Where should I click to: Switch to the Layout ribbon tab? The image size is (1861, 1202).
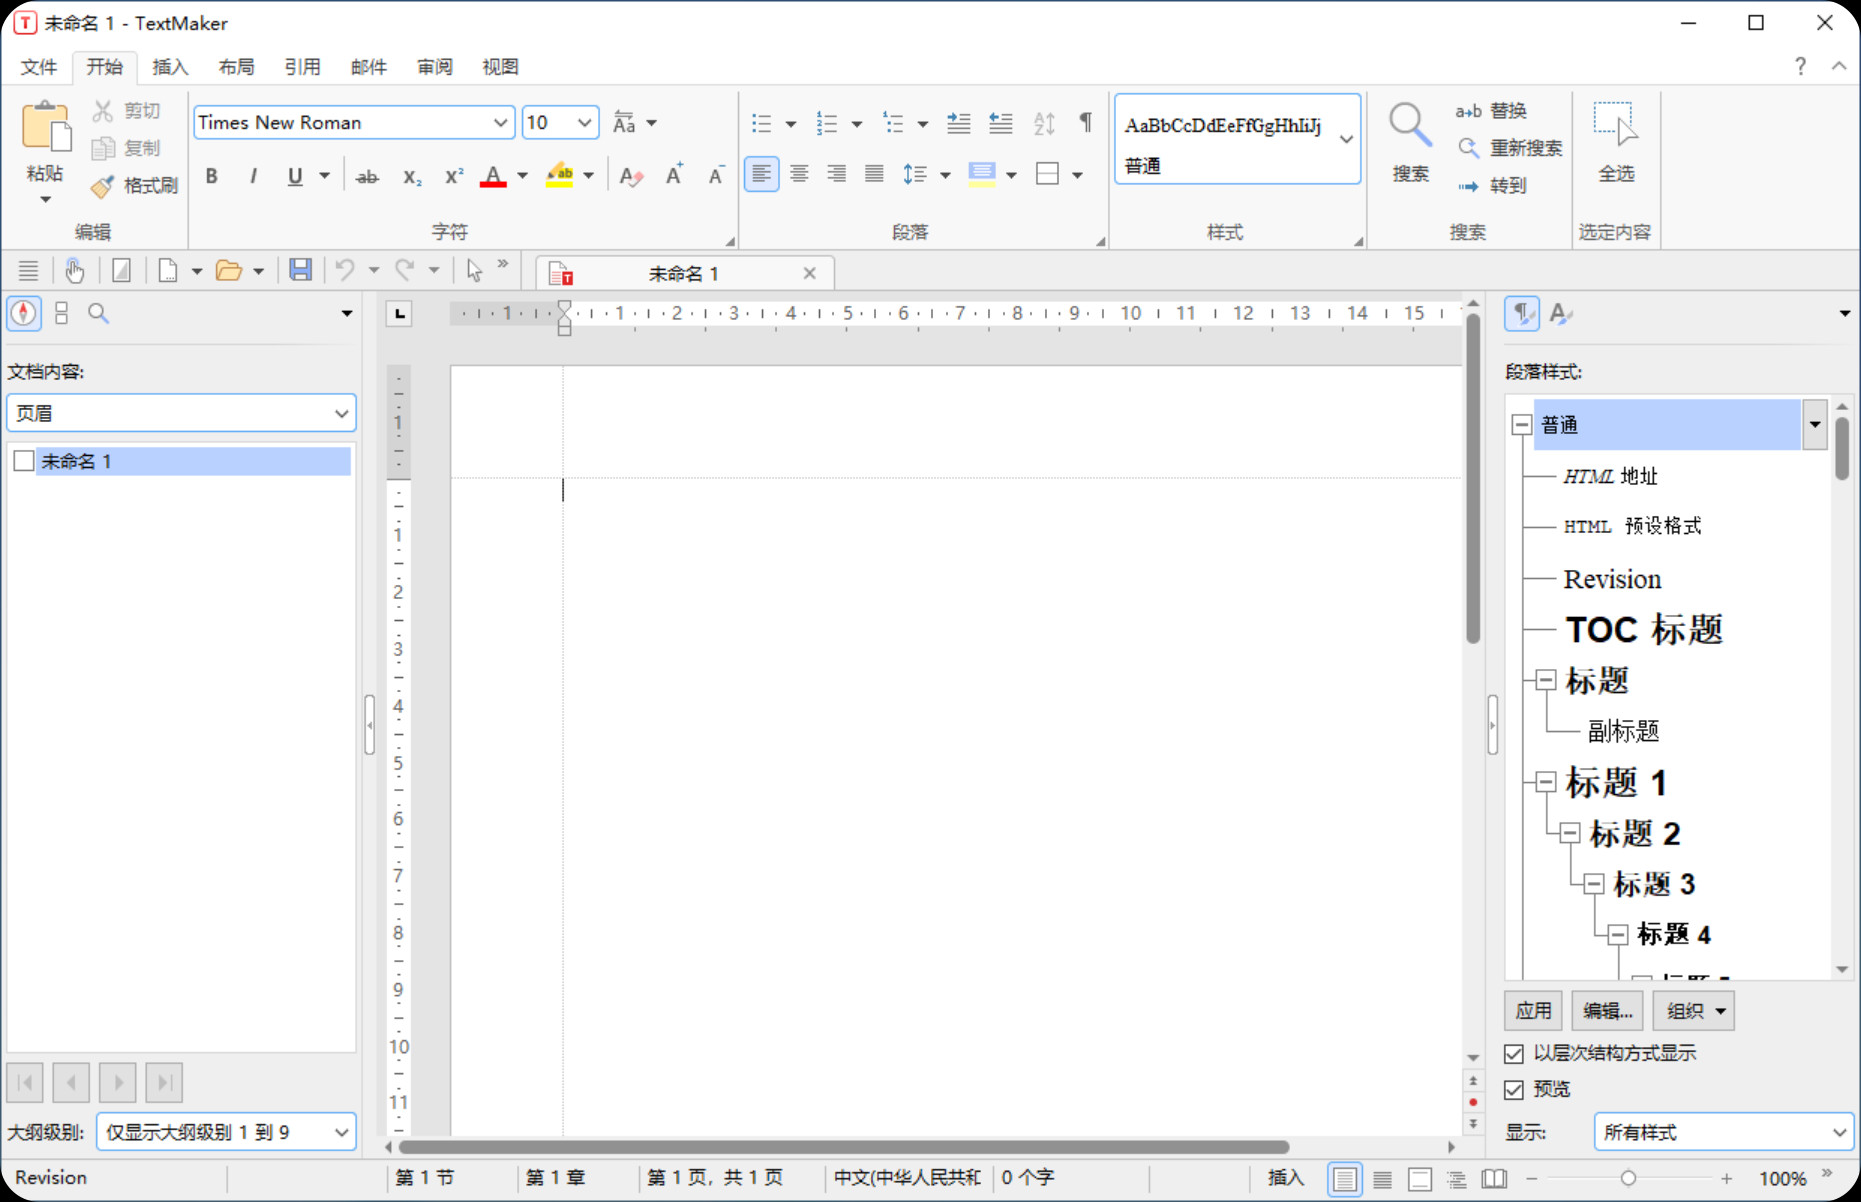(x=236, y=67)
